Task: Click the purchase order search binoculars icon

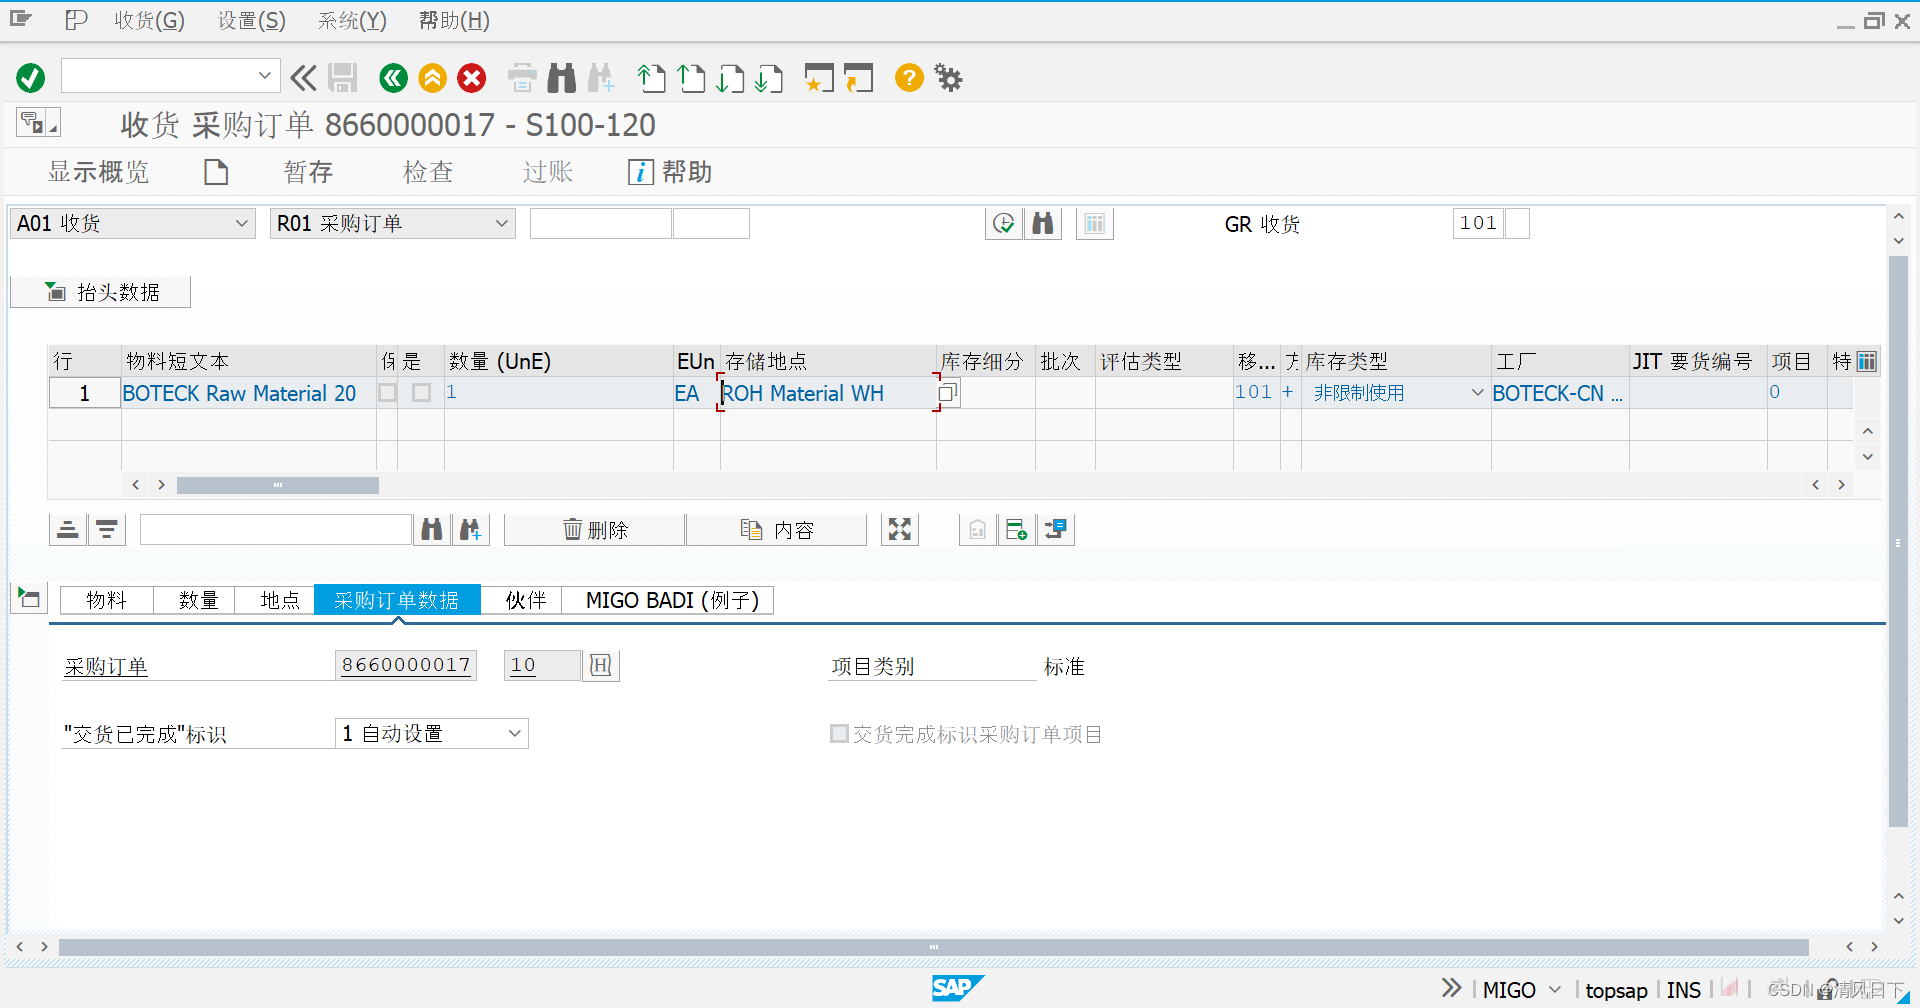Action: [x=1043, y=224]
